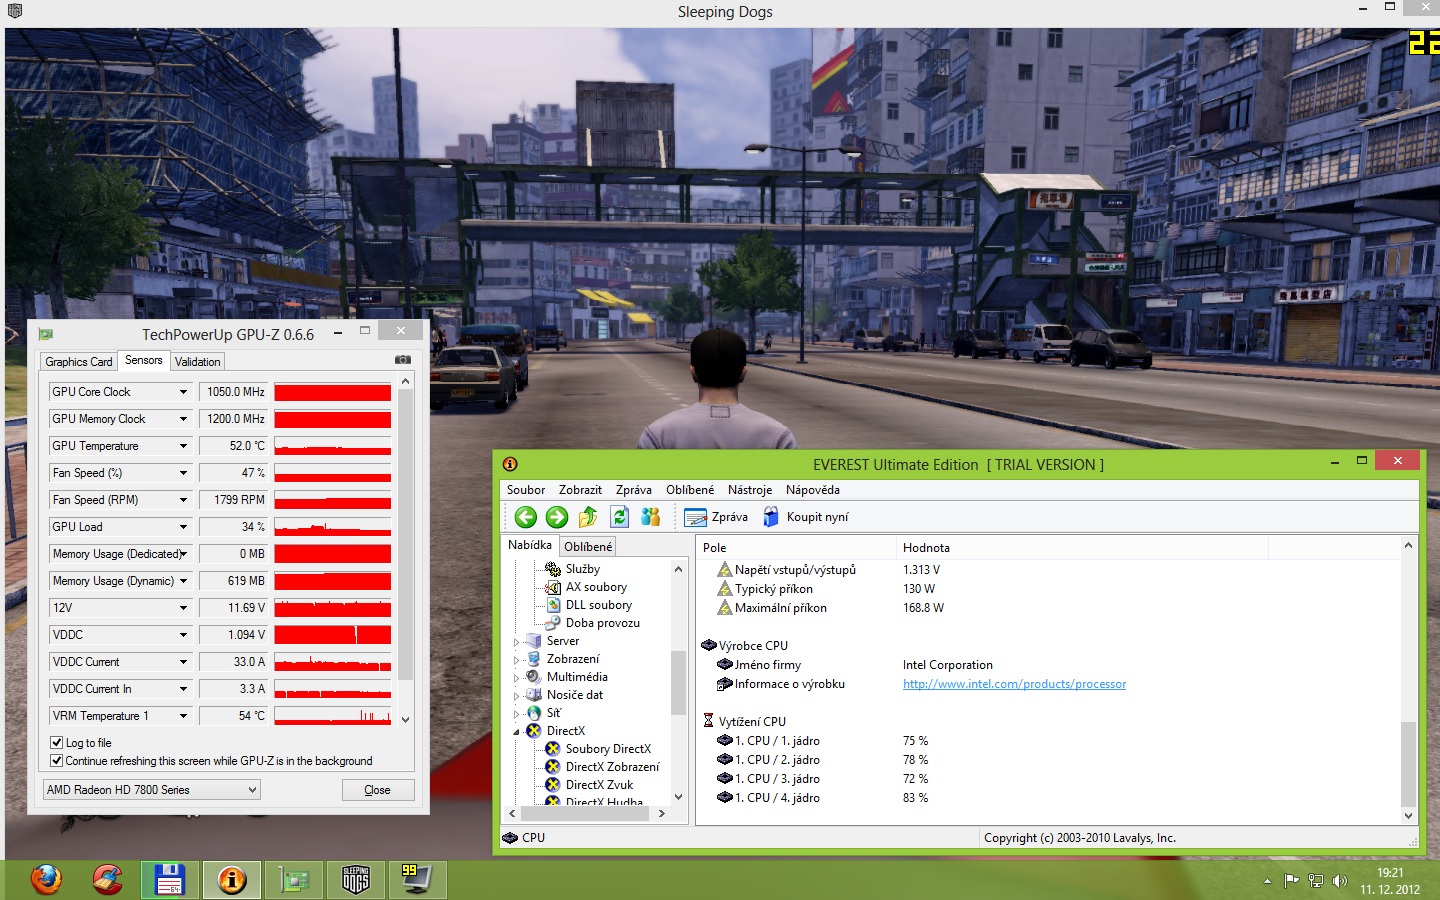Screen dimensions: 1440x900
Task: Open the Soubor menu in EVEREST
Action: click(x=526, y=490)
